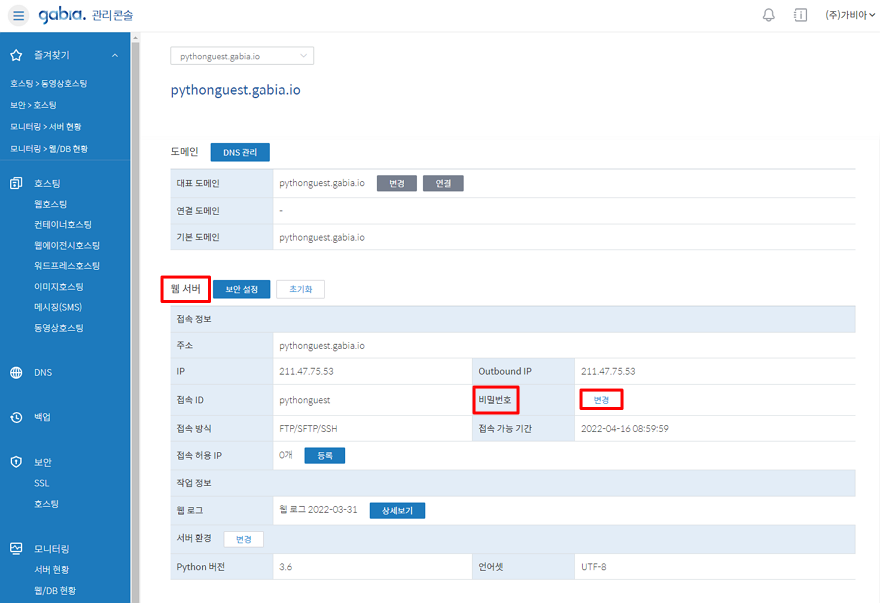Select 웹에이전시호스팅 in sidebar
This screenshot has width=880, height=603.
click(67, 245)
